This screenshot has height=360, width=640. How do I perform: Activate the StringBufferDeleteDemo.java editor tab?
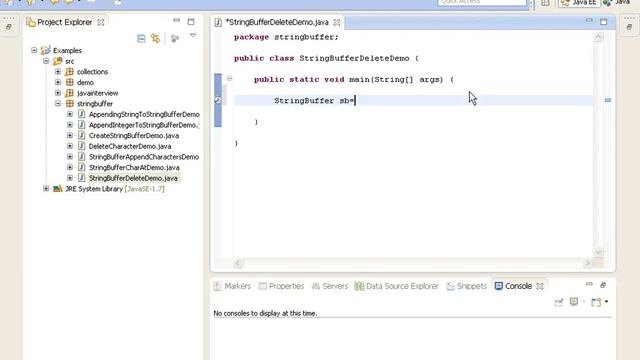click(277, 22)
